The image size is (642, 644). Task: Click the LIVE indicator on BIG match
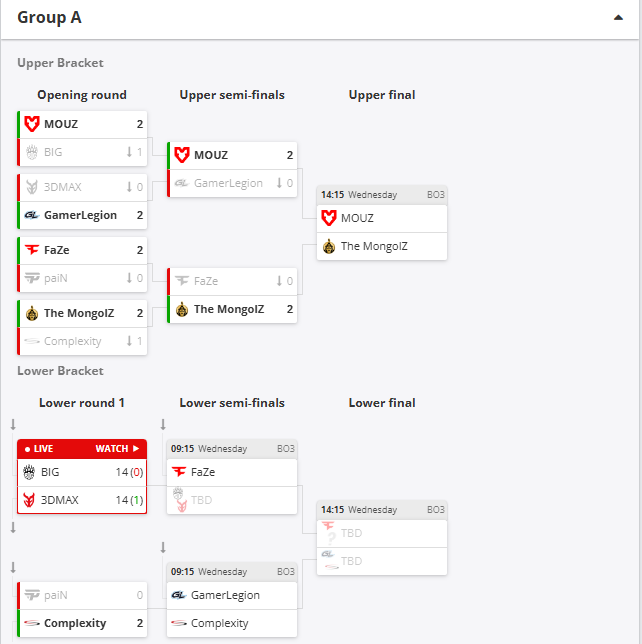coord(39,449)
